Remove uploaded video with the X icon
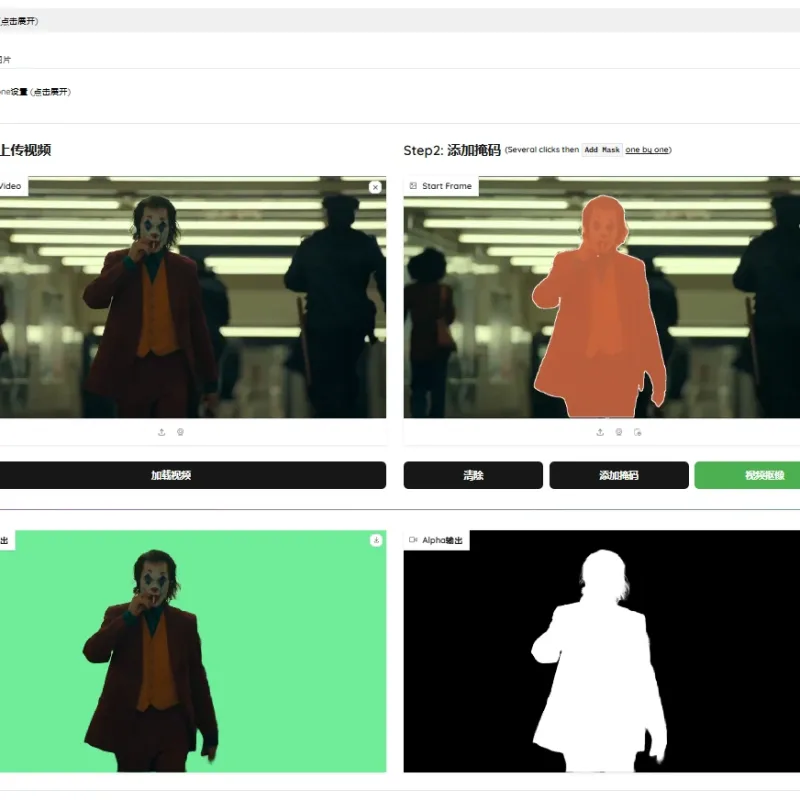Screen dimensions: 800x800 pyautogui.click(x=375, y=187)
